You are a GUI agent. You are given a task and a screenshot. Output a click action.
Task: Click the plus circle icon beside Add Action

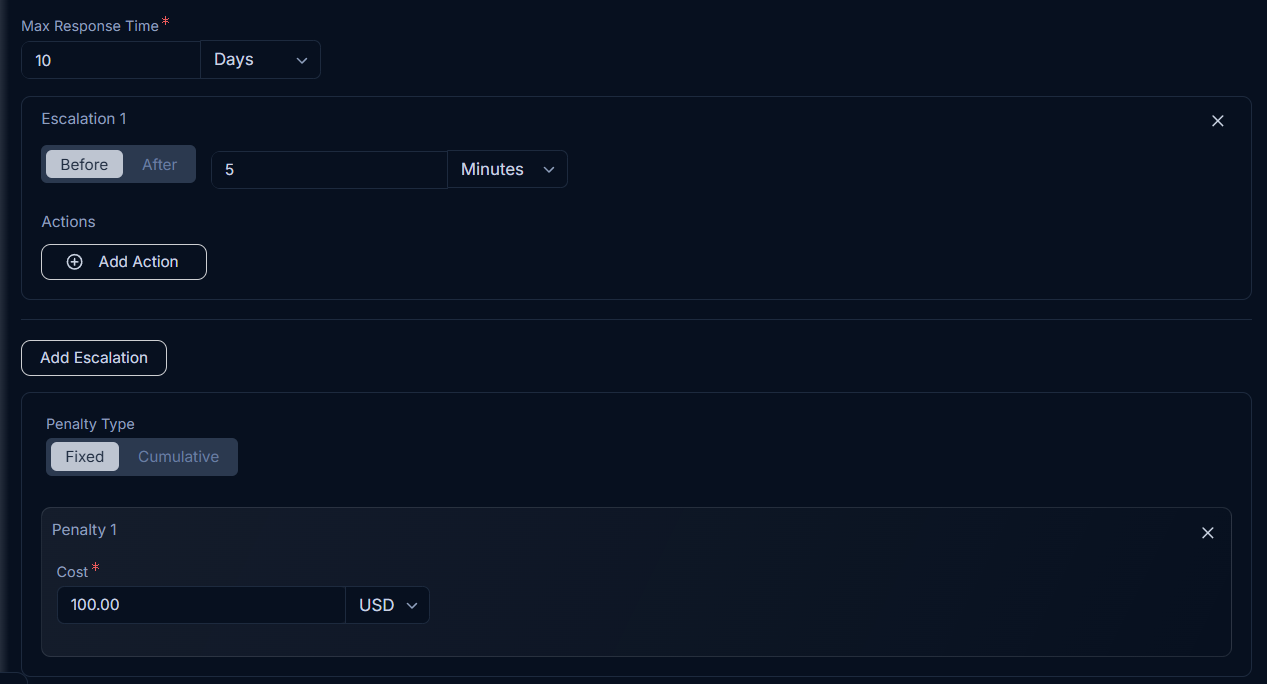point(74,262)
